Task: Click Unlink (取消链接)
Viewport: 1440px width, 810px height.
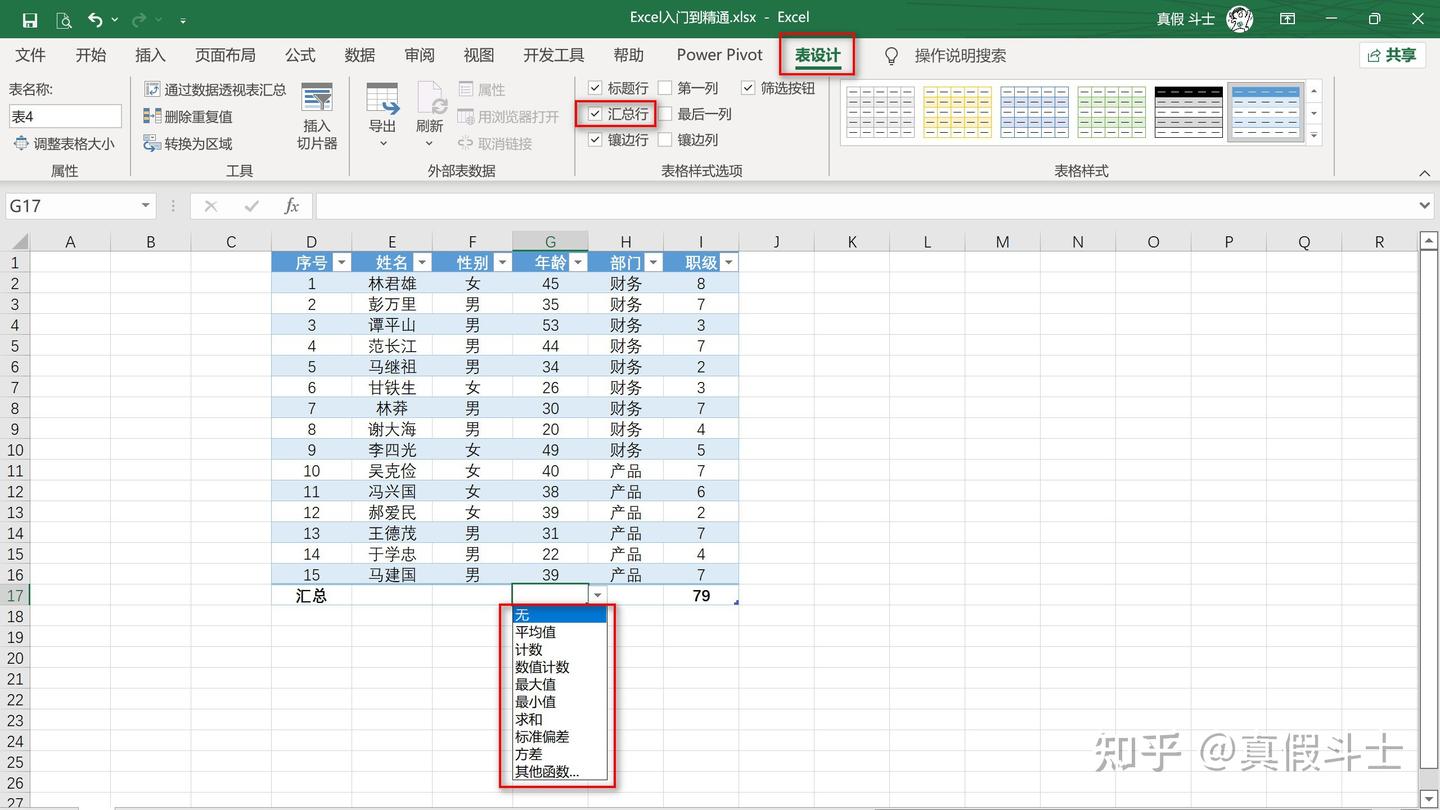Action: point(495,144)
